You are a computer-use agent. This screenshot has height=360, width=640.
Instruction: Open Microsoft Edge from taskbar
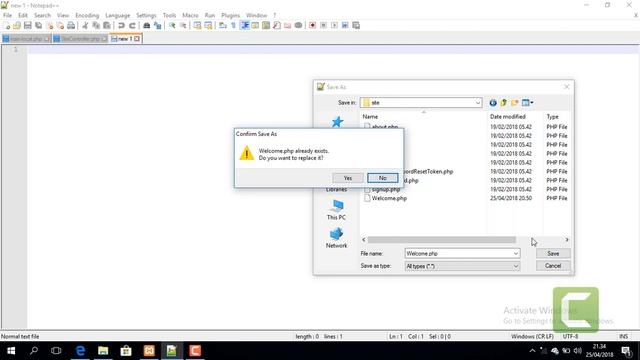(80, 351)
